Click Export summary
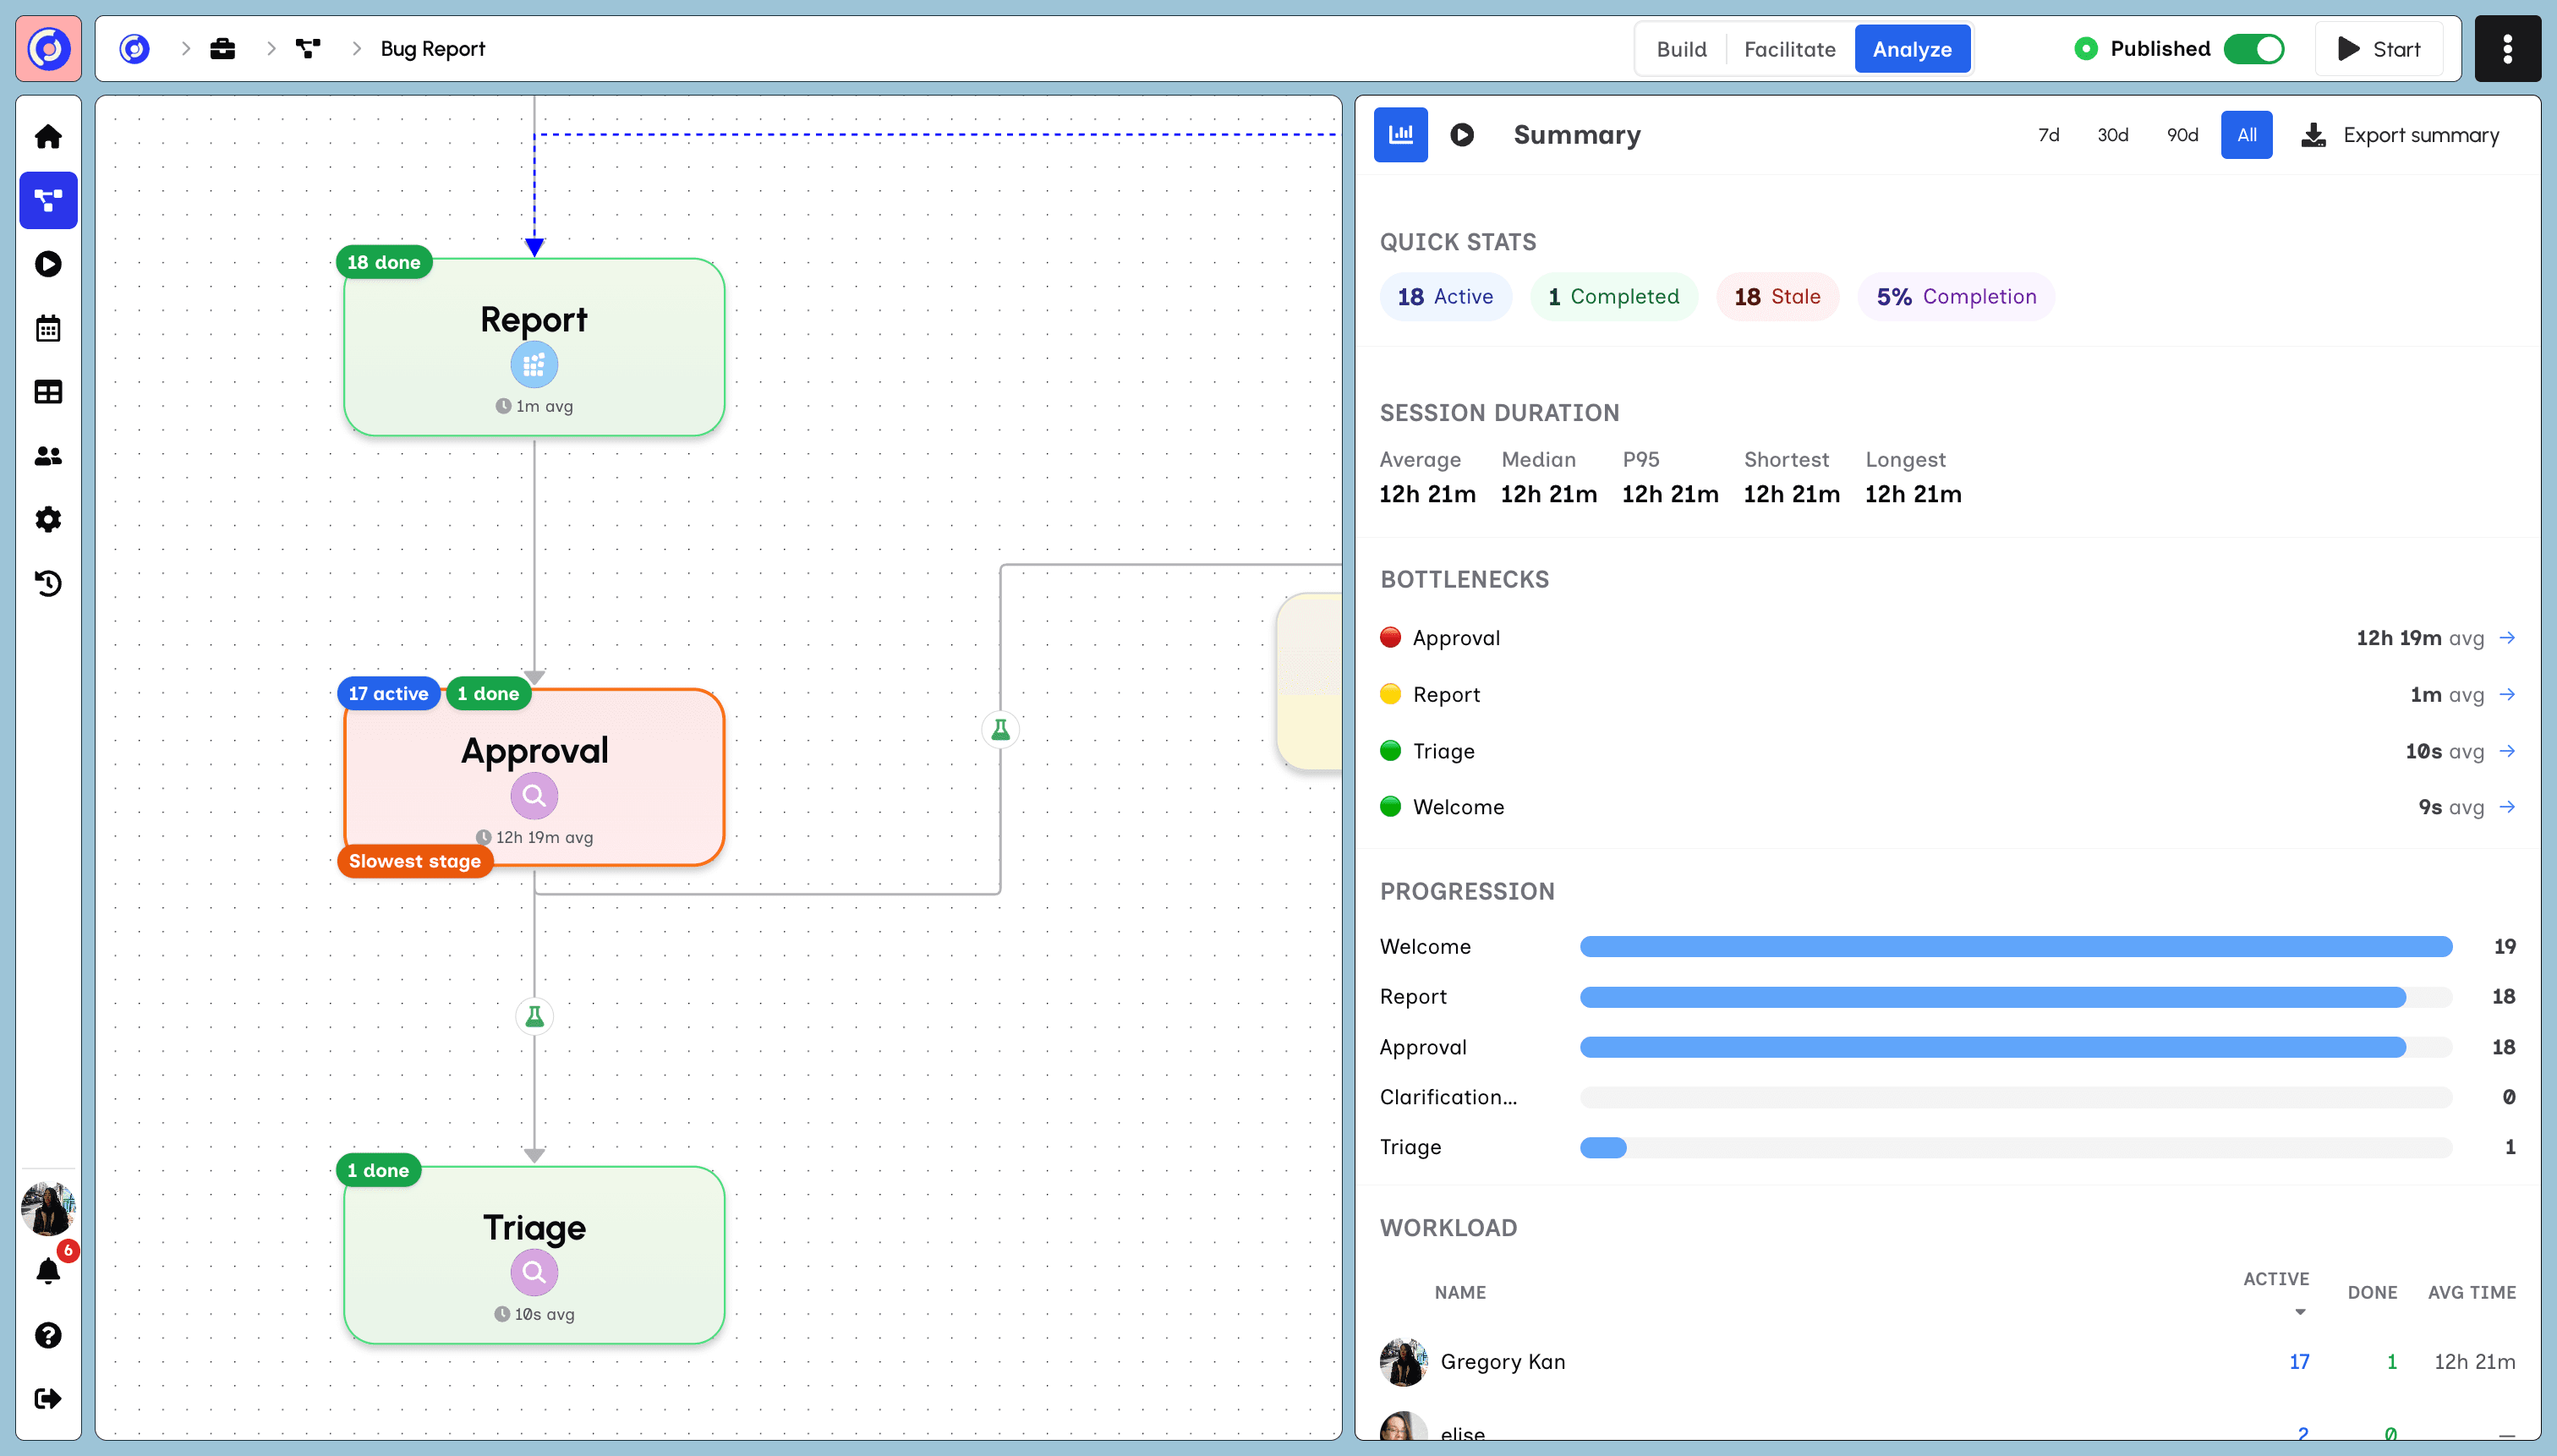The height and width of the screenshot is (1456, 2557). click(x=2400, y=135)
